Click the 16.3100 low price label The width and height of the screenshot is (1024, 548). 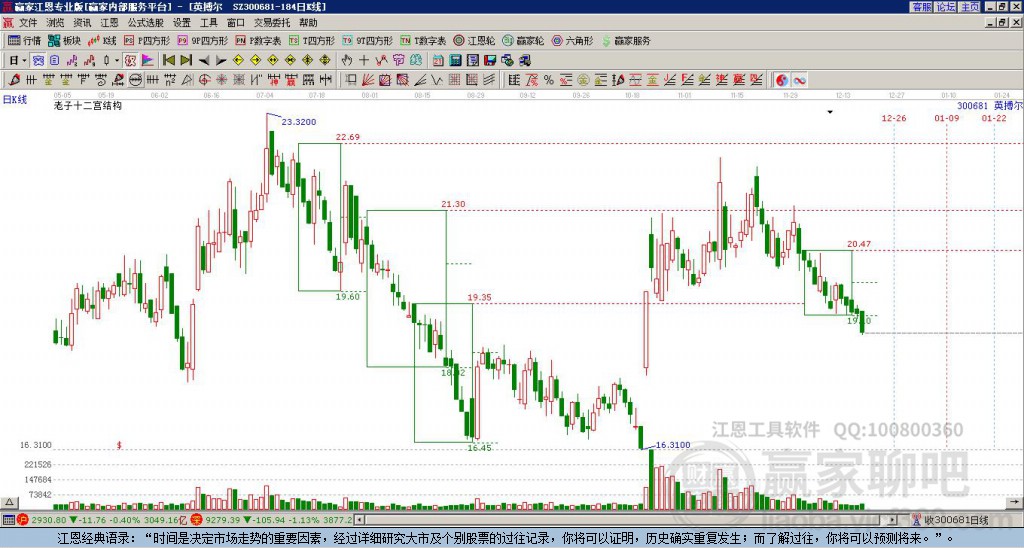[x=673, y=445]
